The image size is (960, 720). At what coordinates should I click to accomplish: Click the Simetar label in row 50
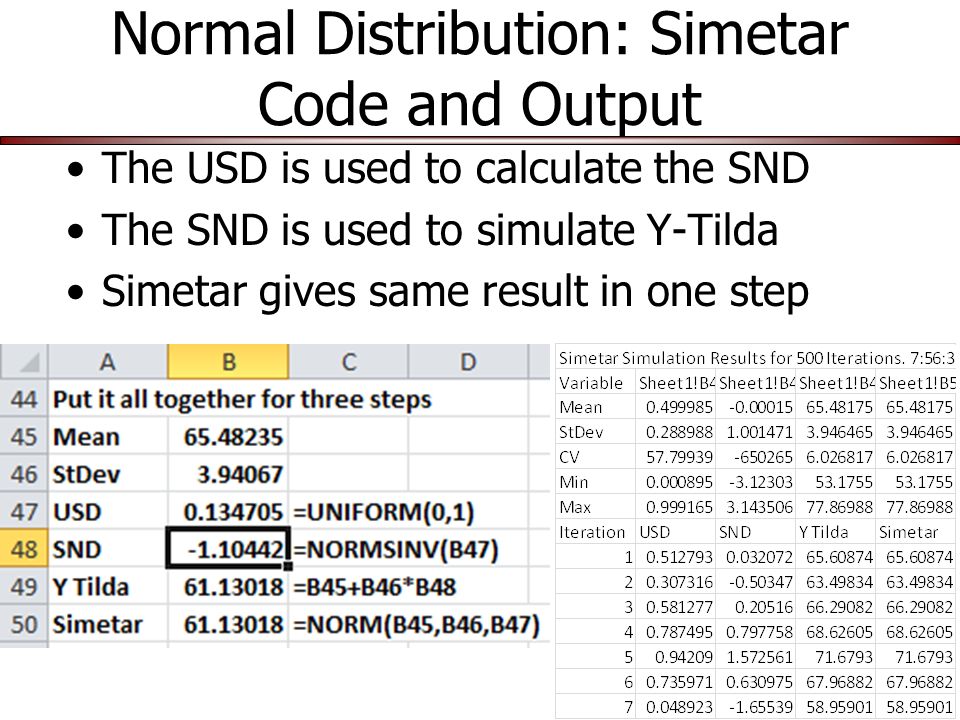97,624
